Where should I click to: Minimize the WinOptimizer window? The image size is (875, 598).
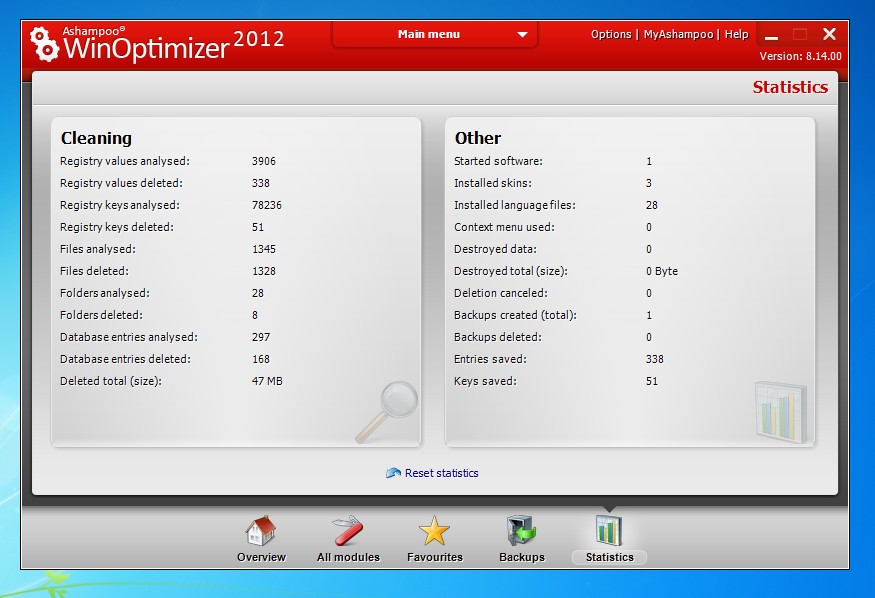click(x=771, y=36)
